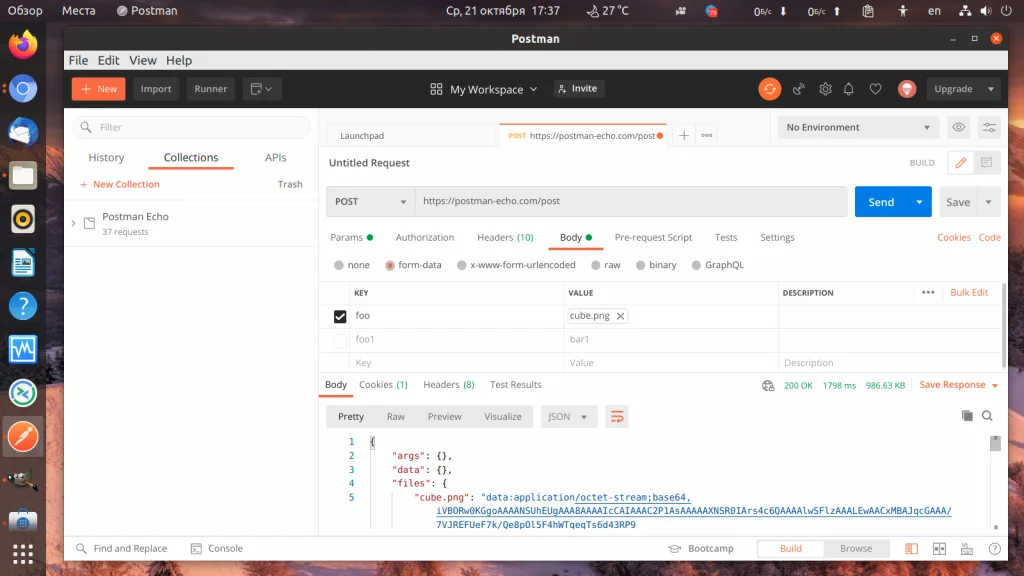The image size is (1024, 576).
Task: Open Bootcamp in the status bar
Action: [701, 549]
